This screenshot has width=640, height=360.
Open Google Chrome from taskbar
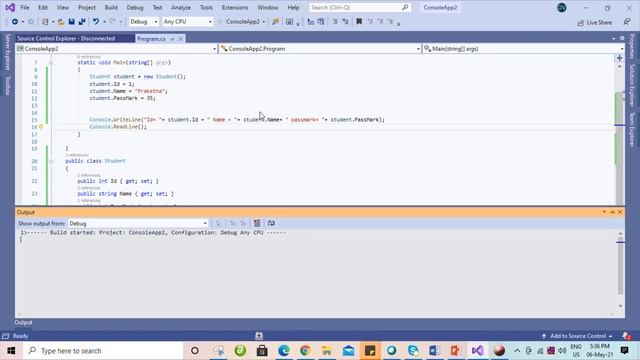tap(305, 351)
